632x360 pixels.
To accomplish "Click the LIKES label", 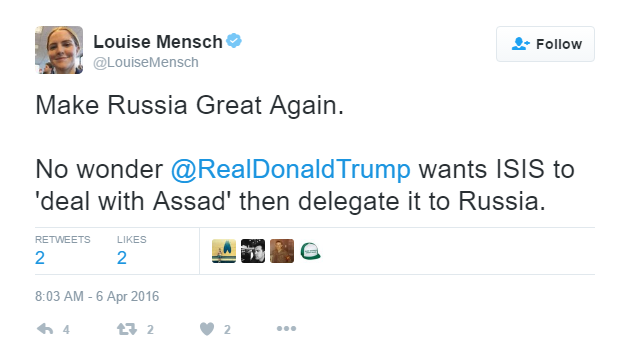I will [x=131, y=239].
